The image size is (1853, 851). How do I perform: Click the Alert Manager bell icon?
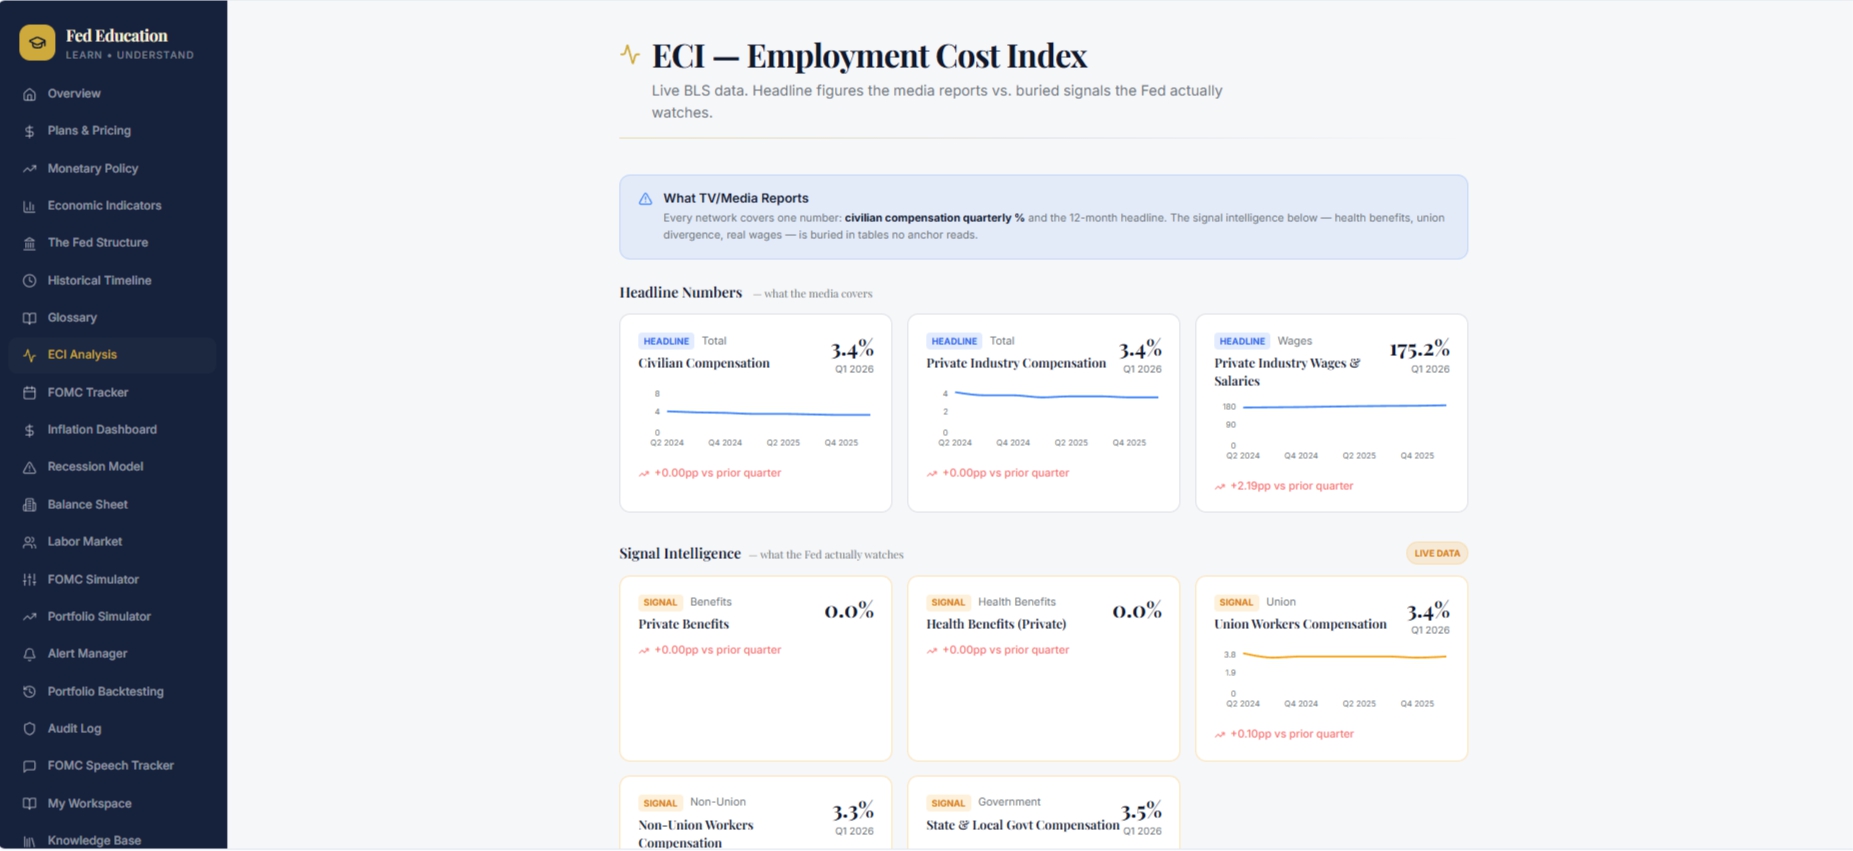[x=29, y=654]
